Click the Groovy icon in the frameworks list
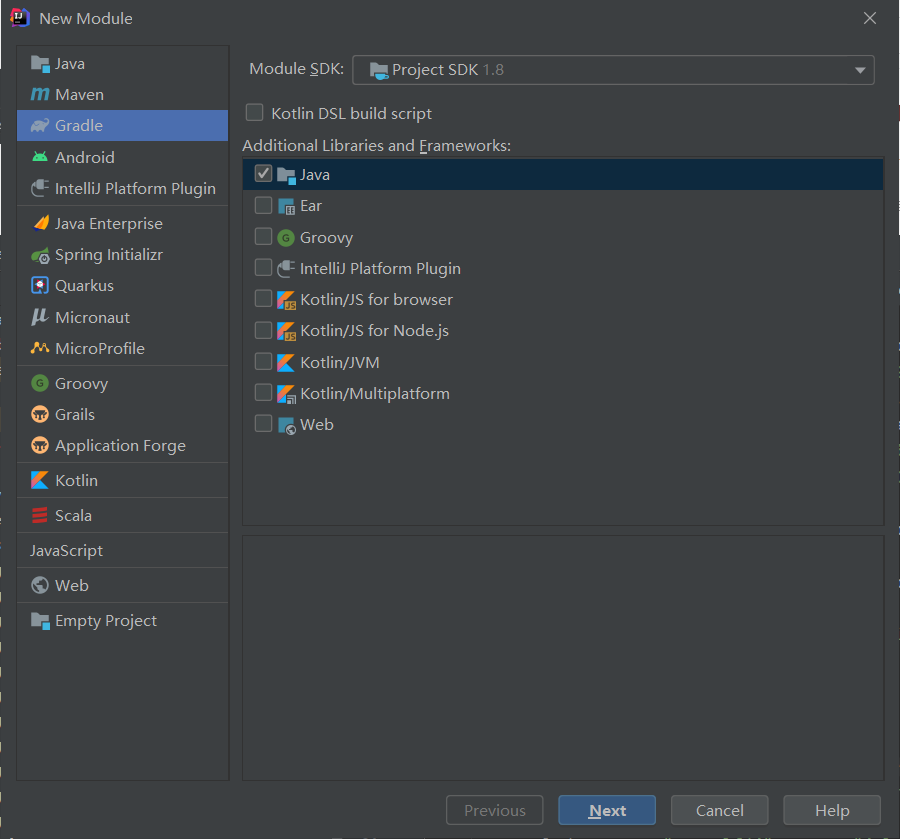Viewport: 900px width, 839px height. [x=286, y=238]
